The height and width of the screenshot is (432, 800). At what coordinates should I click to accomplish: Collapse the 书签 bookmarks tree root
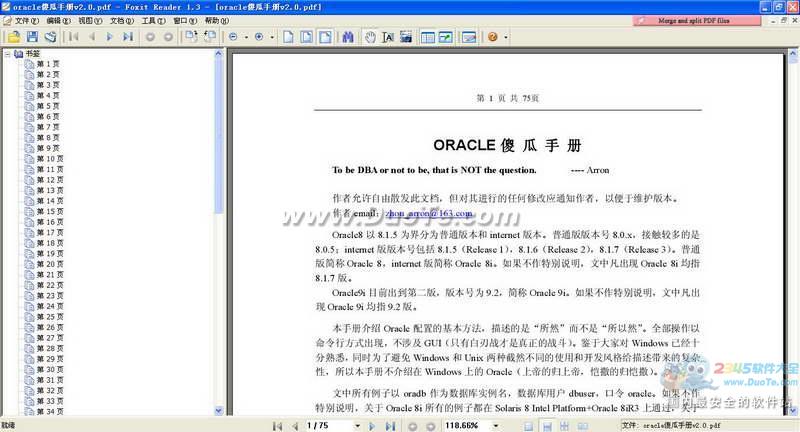pyautogui.click(x=7, y=54)
